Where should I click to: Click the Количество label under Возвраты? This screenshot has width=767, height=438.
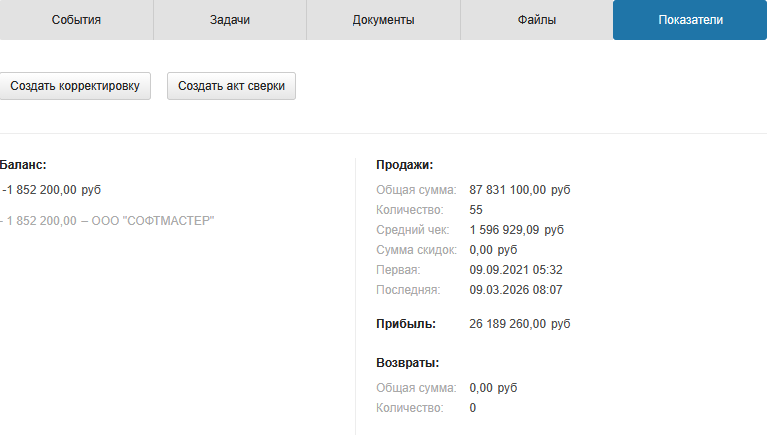point(409,408)
